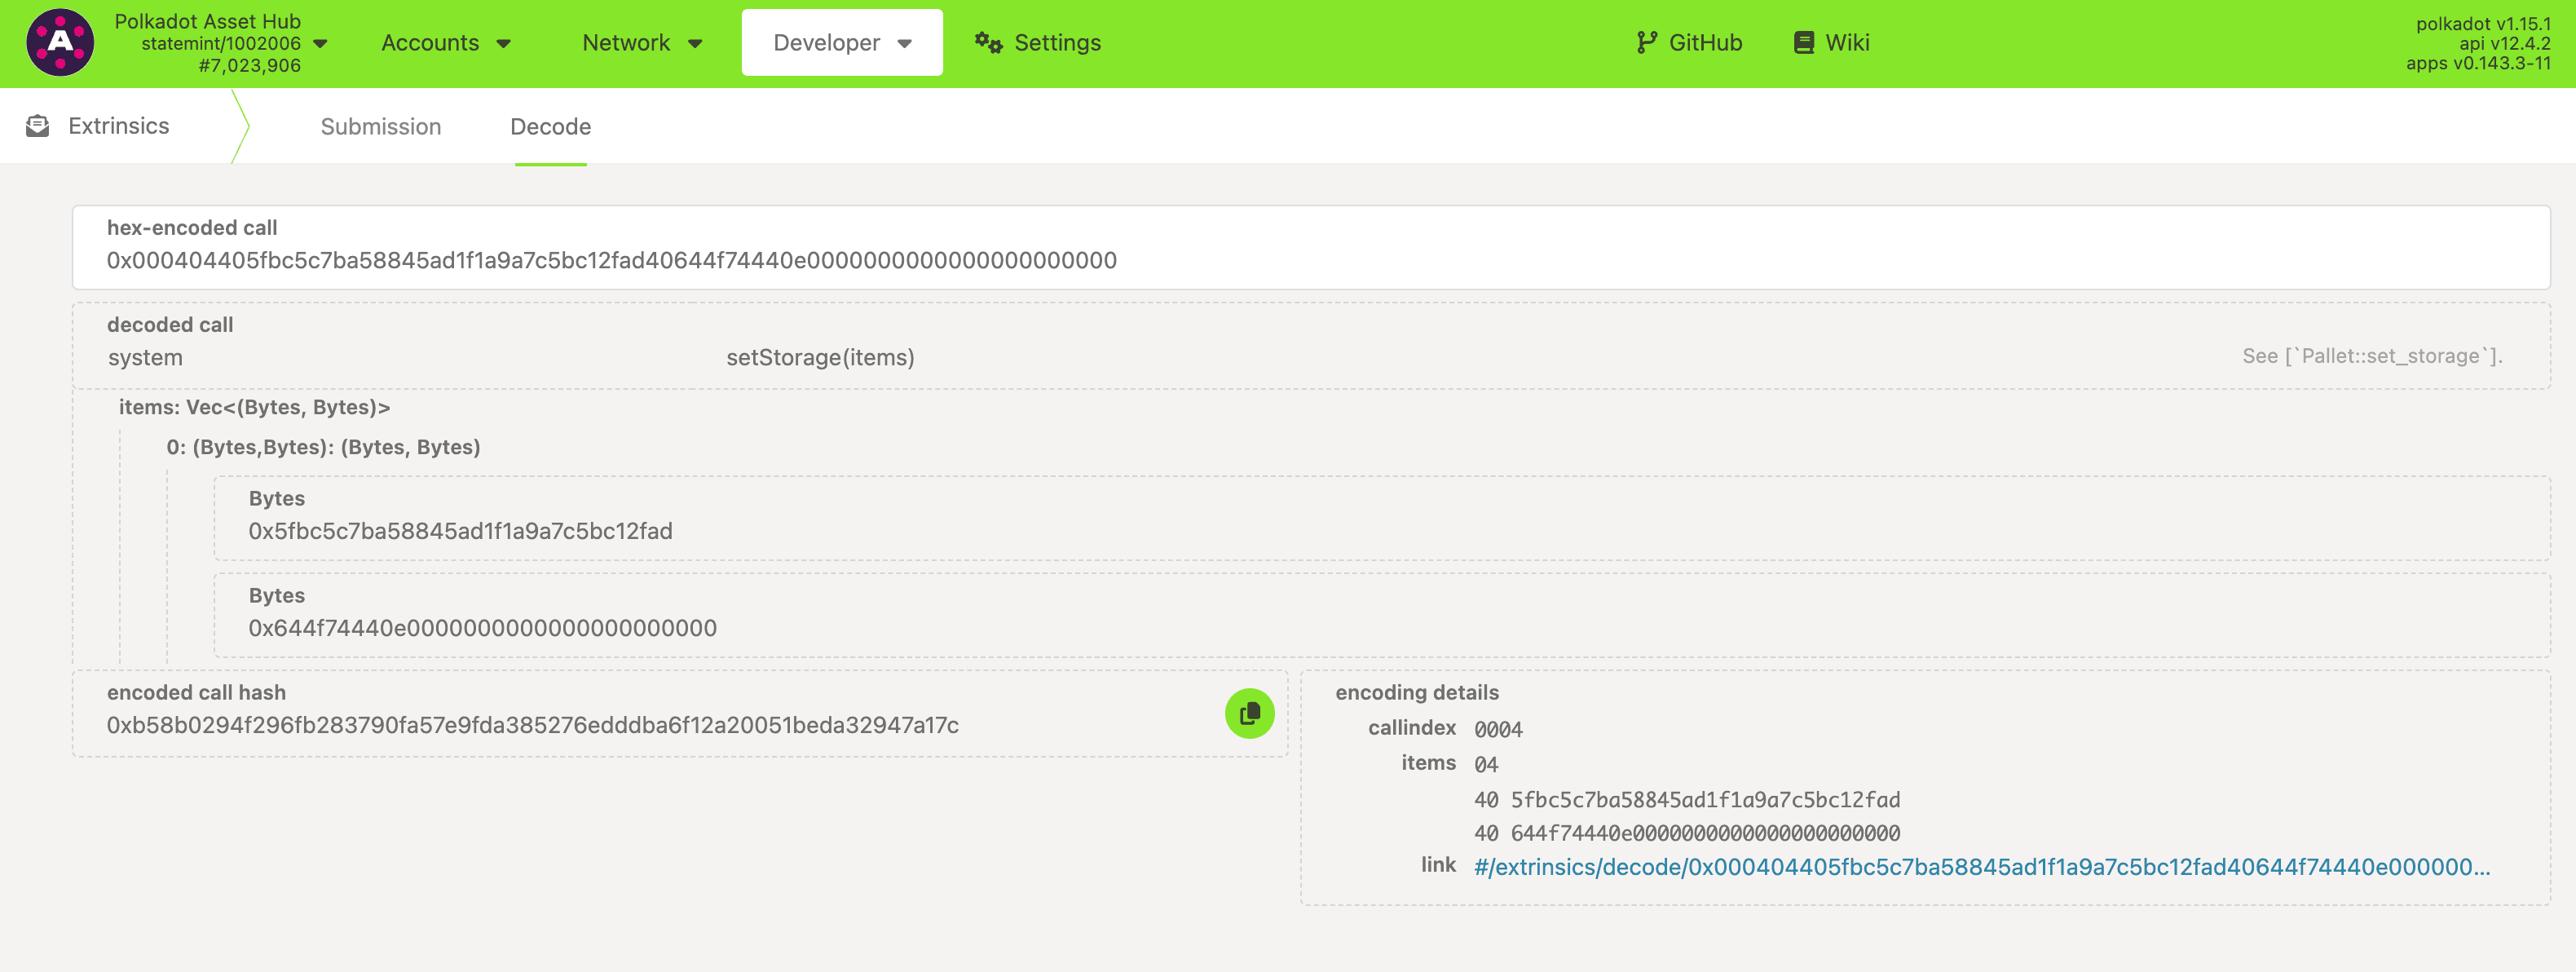Open the Network menu
Screen dimensions: 2576x972
coord(642,43)
